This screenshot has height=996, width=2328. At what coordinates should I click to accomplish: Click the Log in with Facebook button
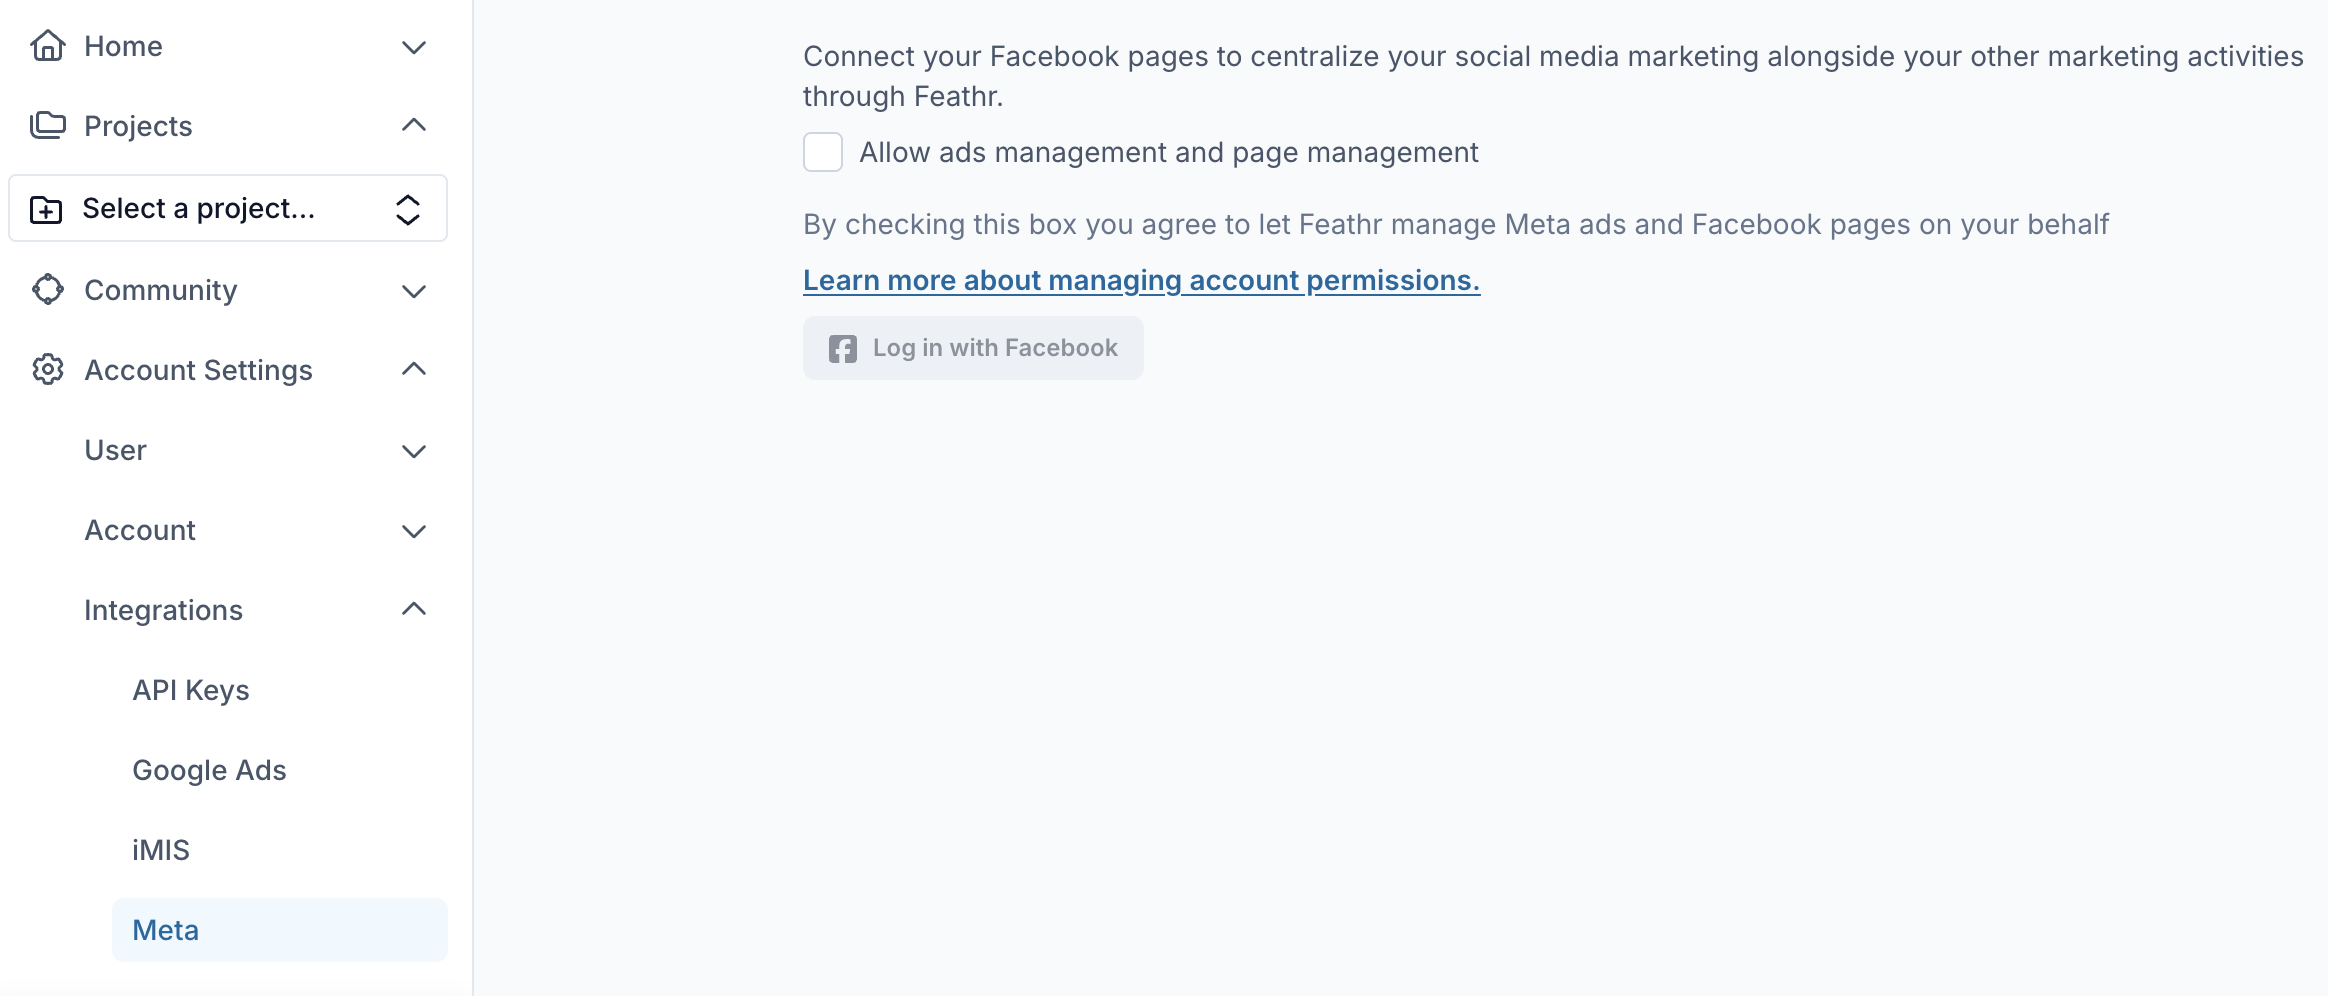(973, 348)
